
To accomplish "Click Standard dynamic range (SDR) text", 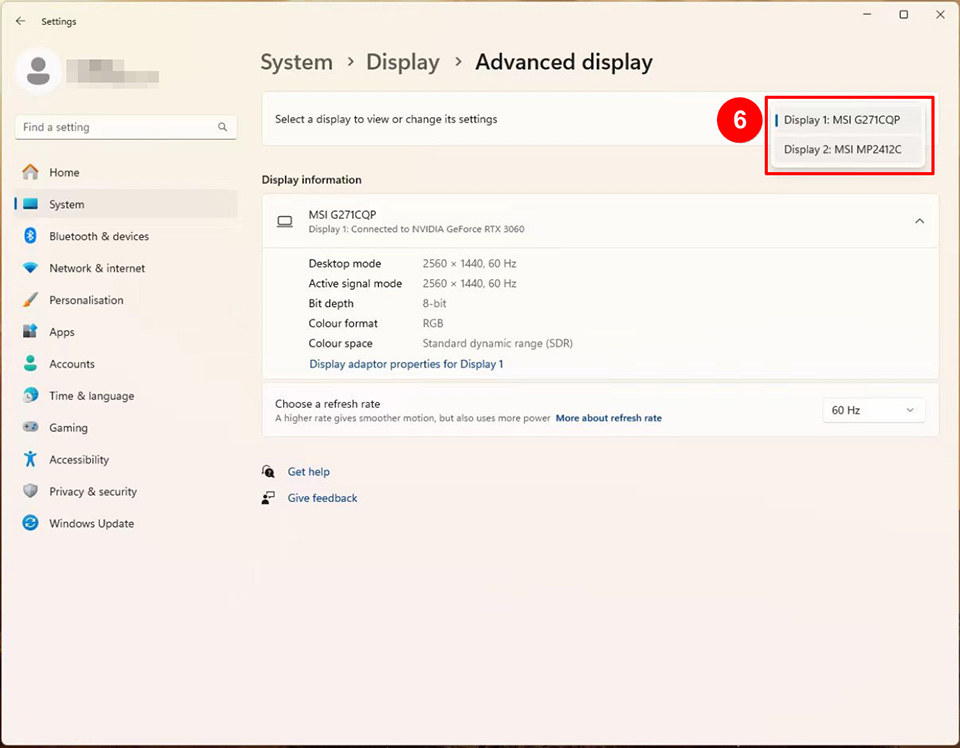I will 497,343.
